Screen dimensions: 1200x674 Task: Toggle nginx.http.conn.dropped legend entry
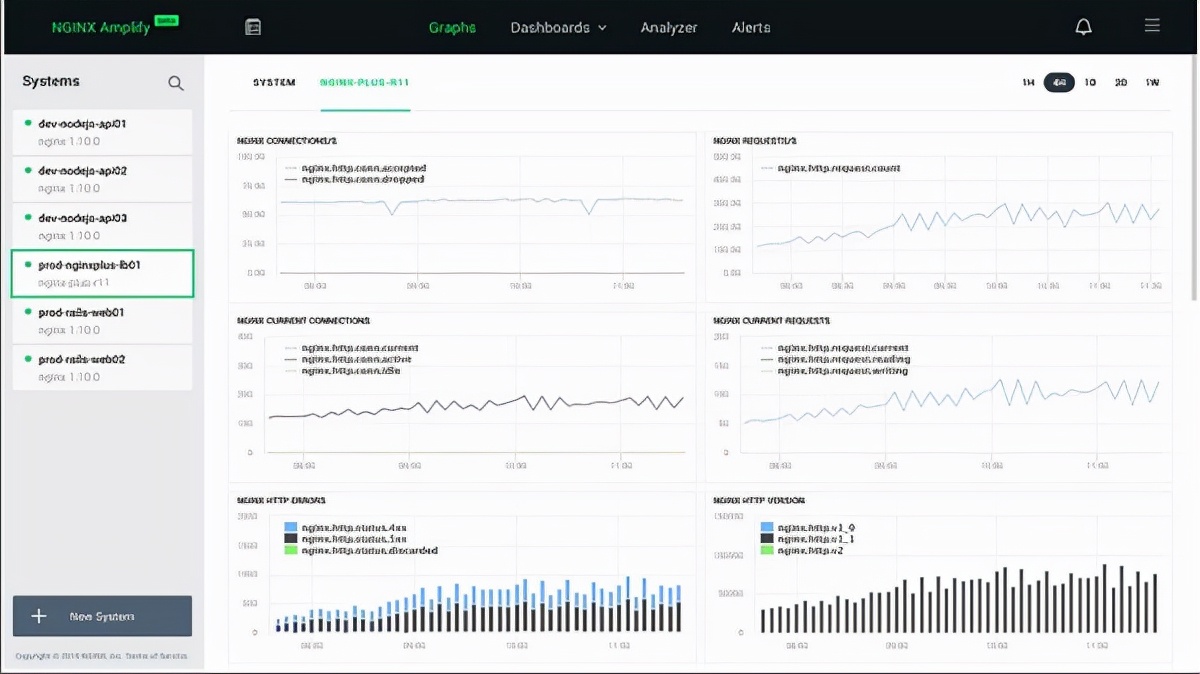[355, 179]
